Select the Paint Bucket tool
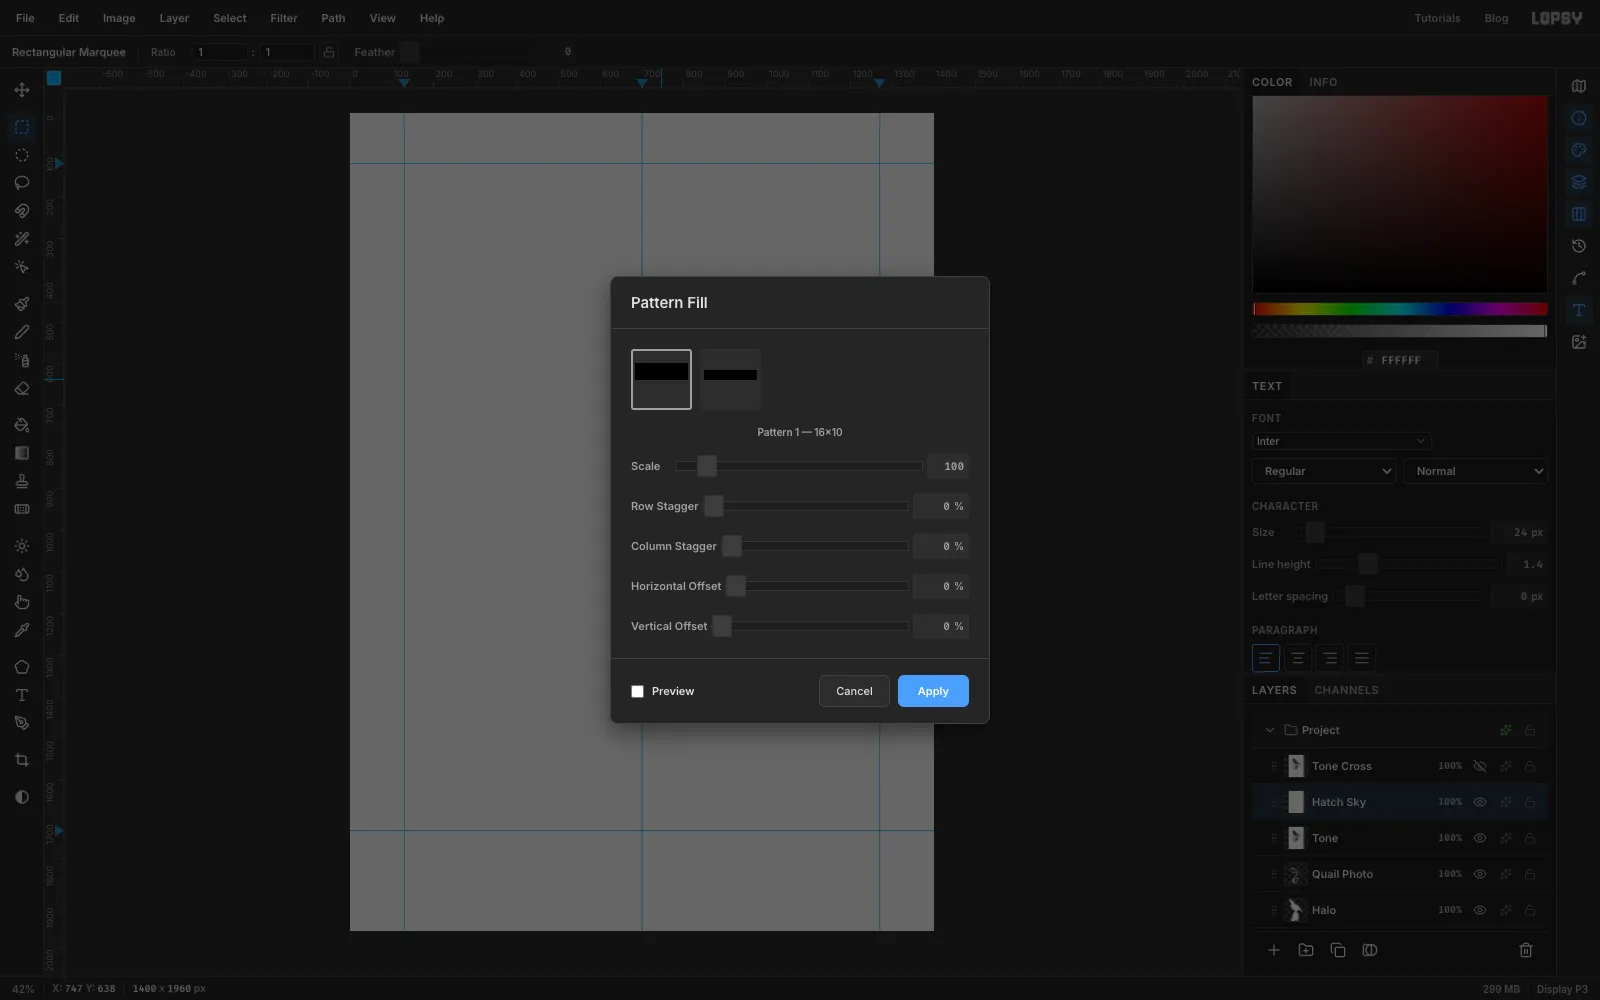 pyautogui.click(x=22, y=425)
